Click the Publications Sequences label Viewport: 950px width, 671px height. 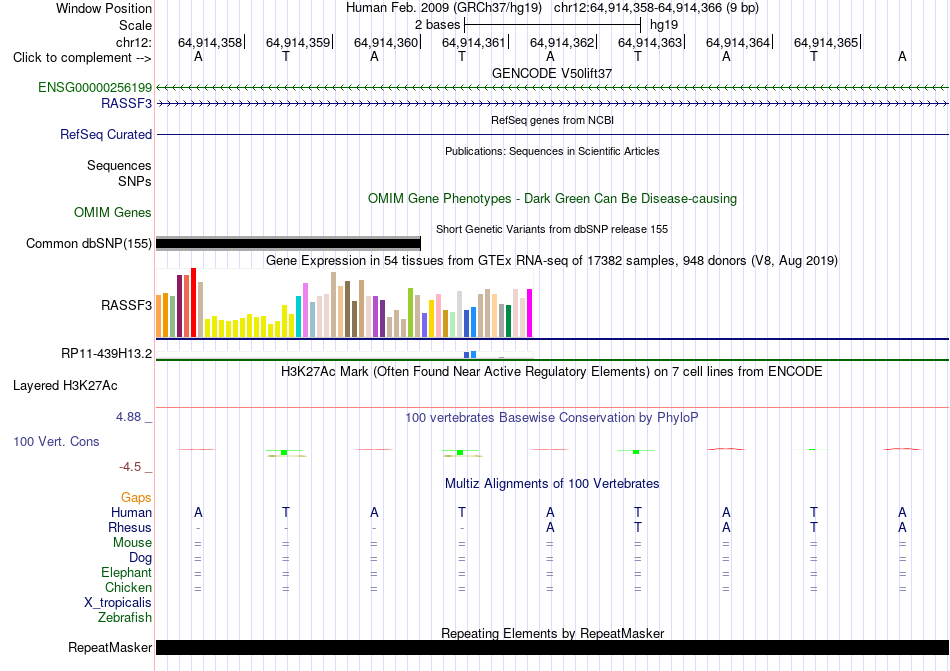(119, 165)
